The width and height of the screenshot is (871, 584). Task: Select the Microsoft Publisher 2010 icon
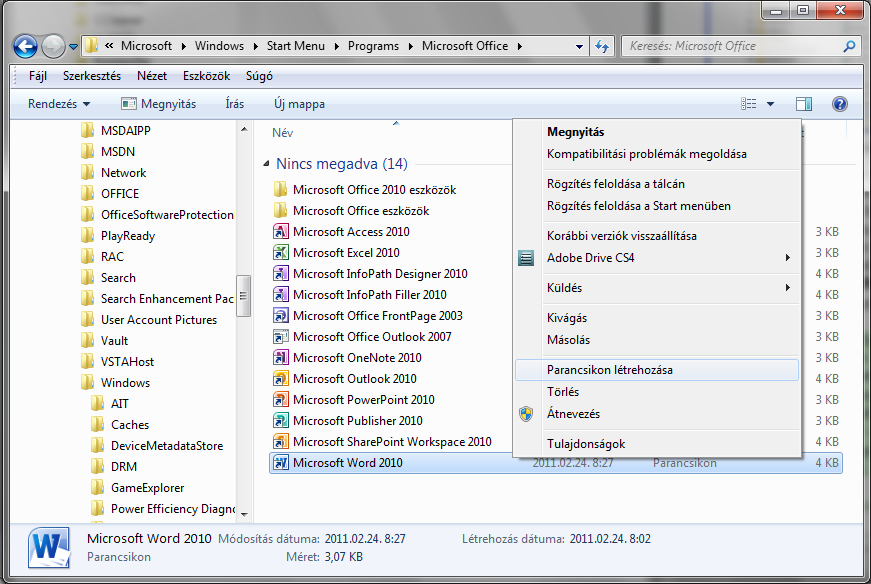[281, 421]
